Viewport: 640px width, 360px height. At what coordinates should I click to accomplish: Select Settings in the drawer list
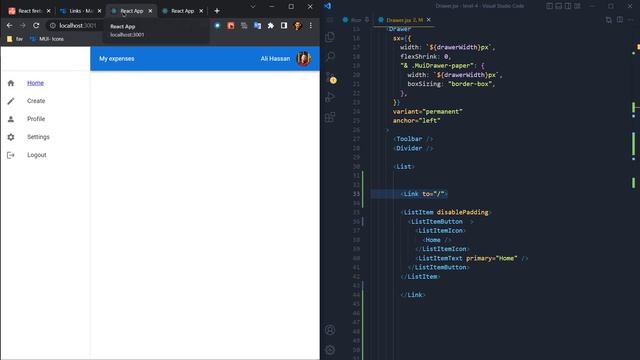tap(45, 137)
